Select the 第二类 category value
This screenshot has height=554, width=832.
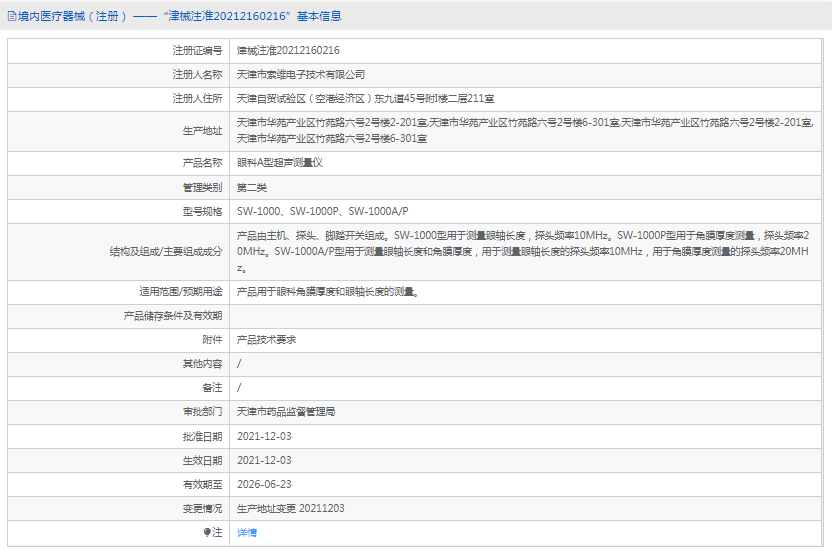click(252, 188)
